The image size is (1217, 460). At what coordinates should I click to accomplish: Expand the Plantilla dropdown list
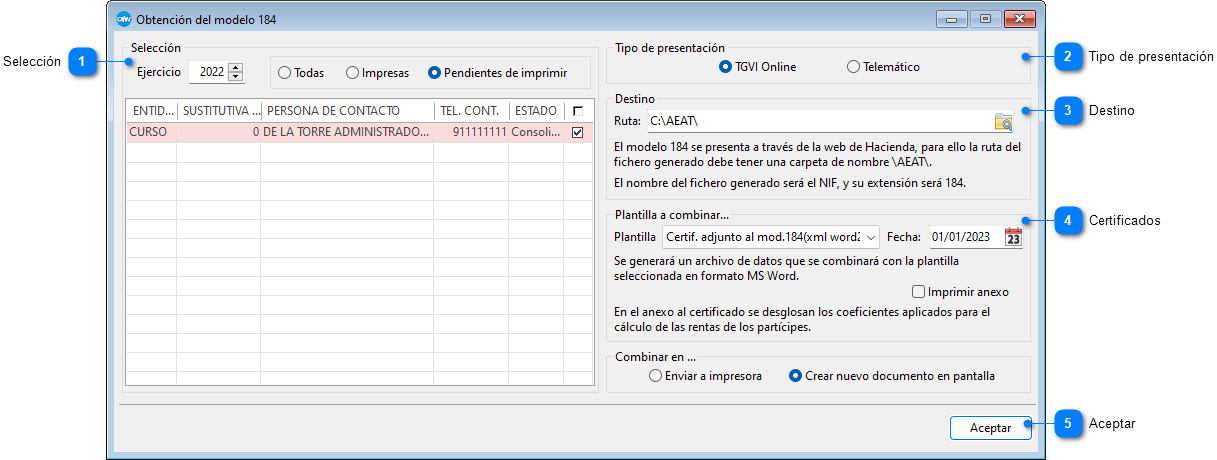870,237
